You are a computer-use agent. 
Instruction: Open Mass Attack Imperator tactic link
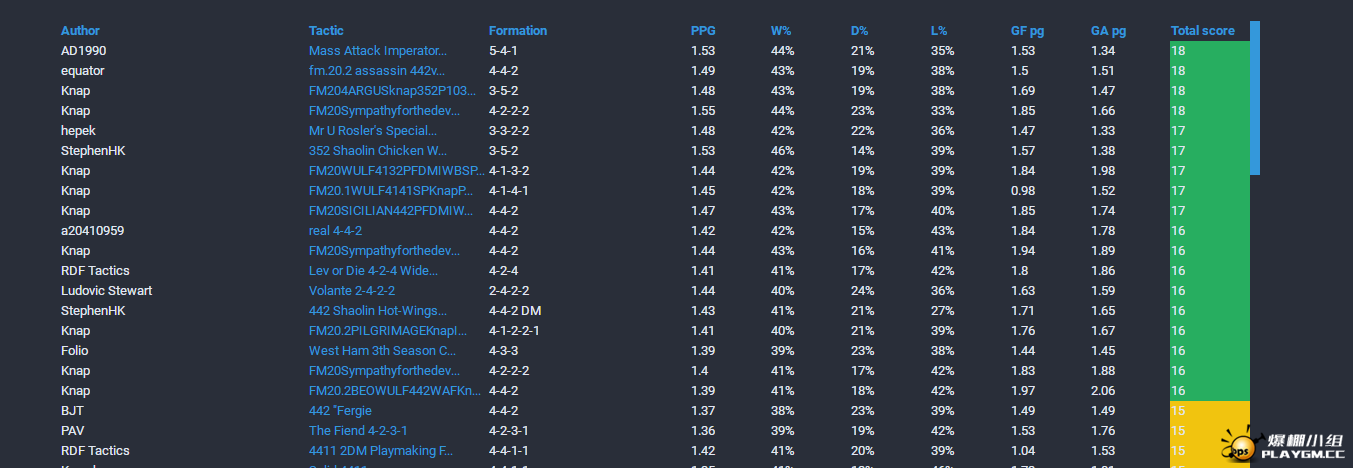[x=378, y=51]
